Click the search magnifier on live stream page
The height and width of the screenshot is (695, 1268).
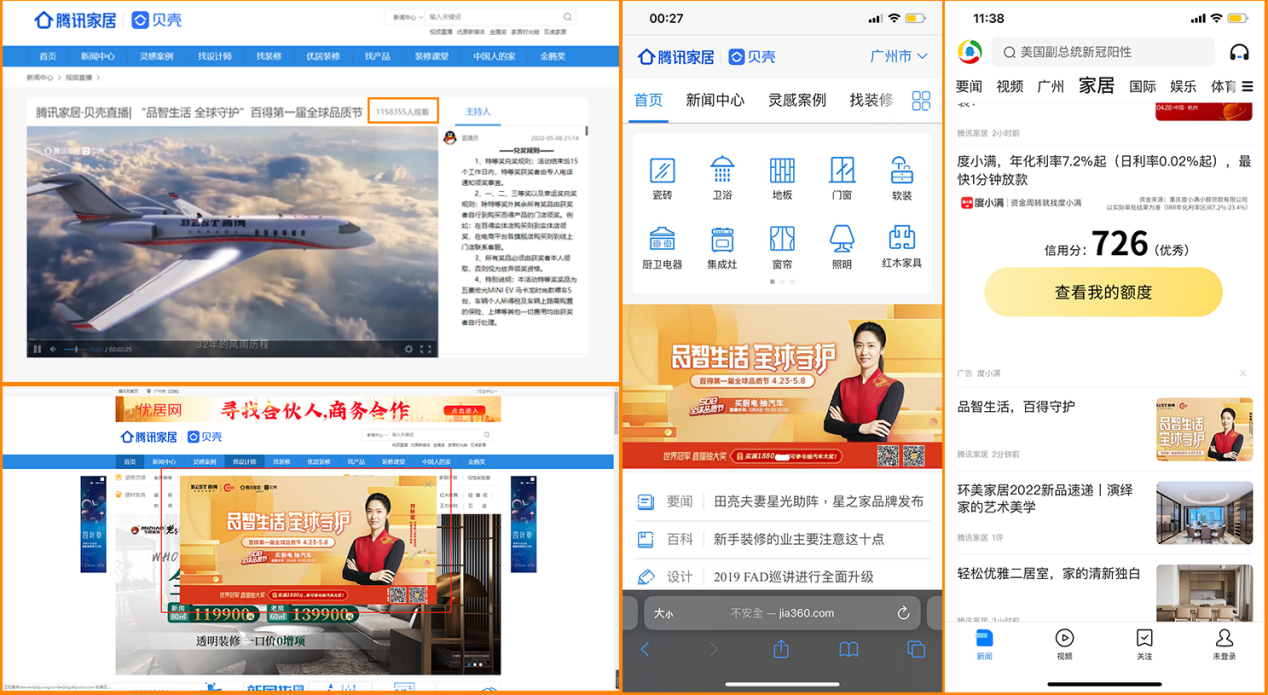click(567, 17)
